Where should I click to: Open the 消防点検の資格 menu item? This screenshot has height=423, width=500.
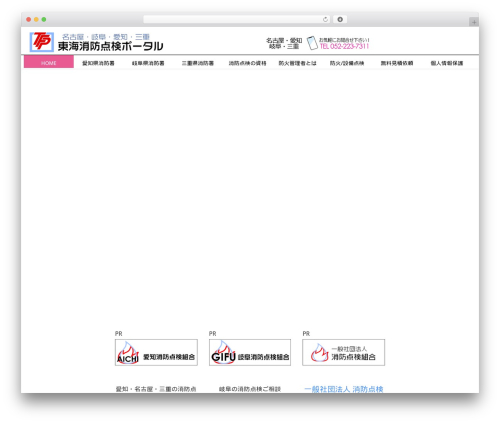[x=247, y=63]
